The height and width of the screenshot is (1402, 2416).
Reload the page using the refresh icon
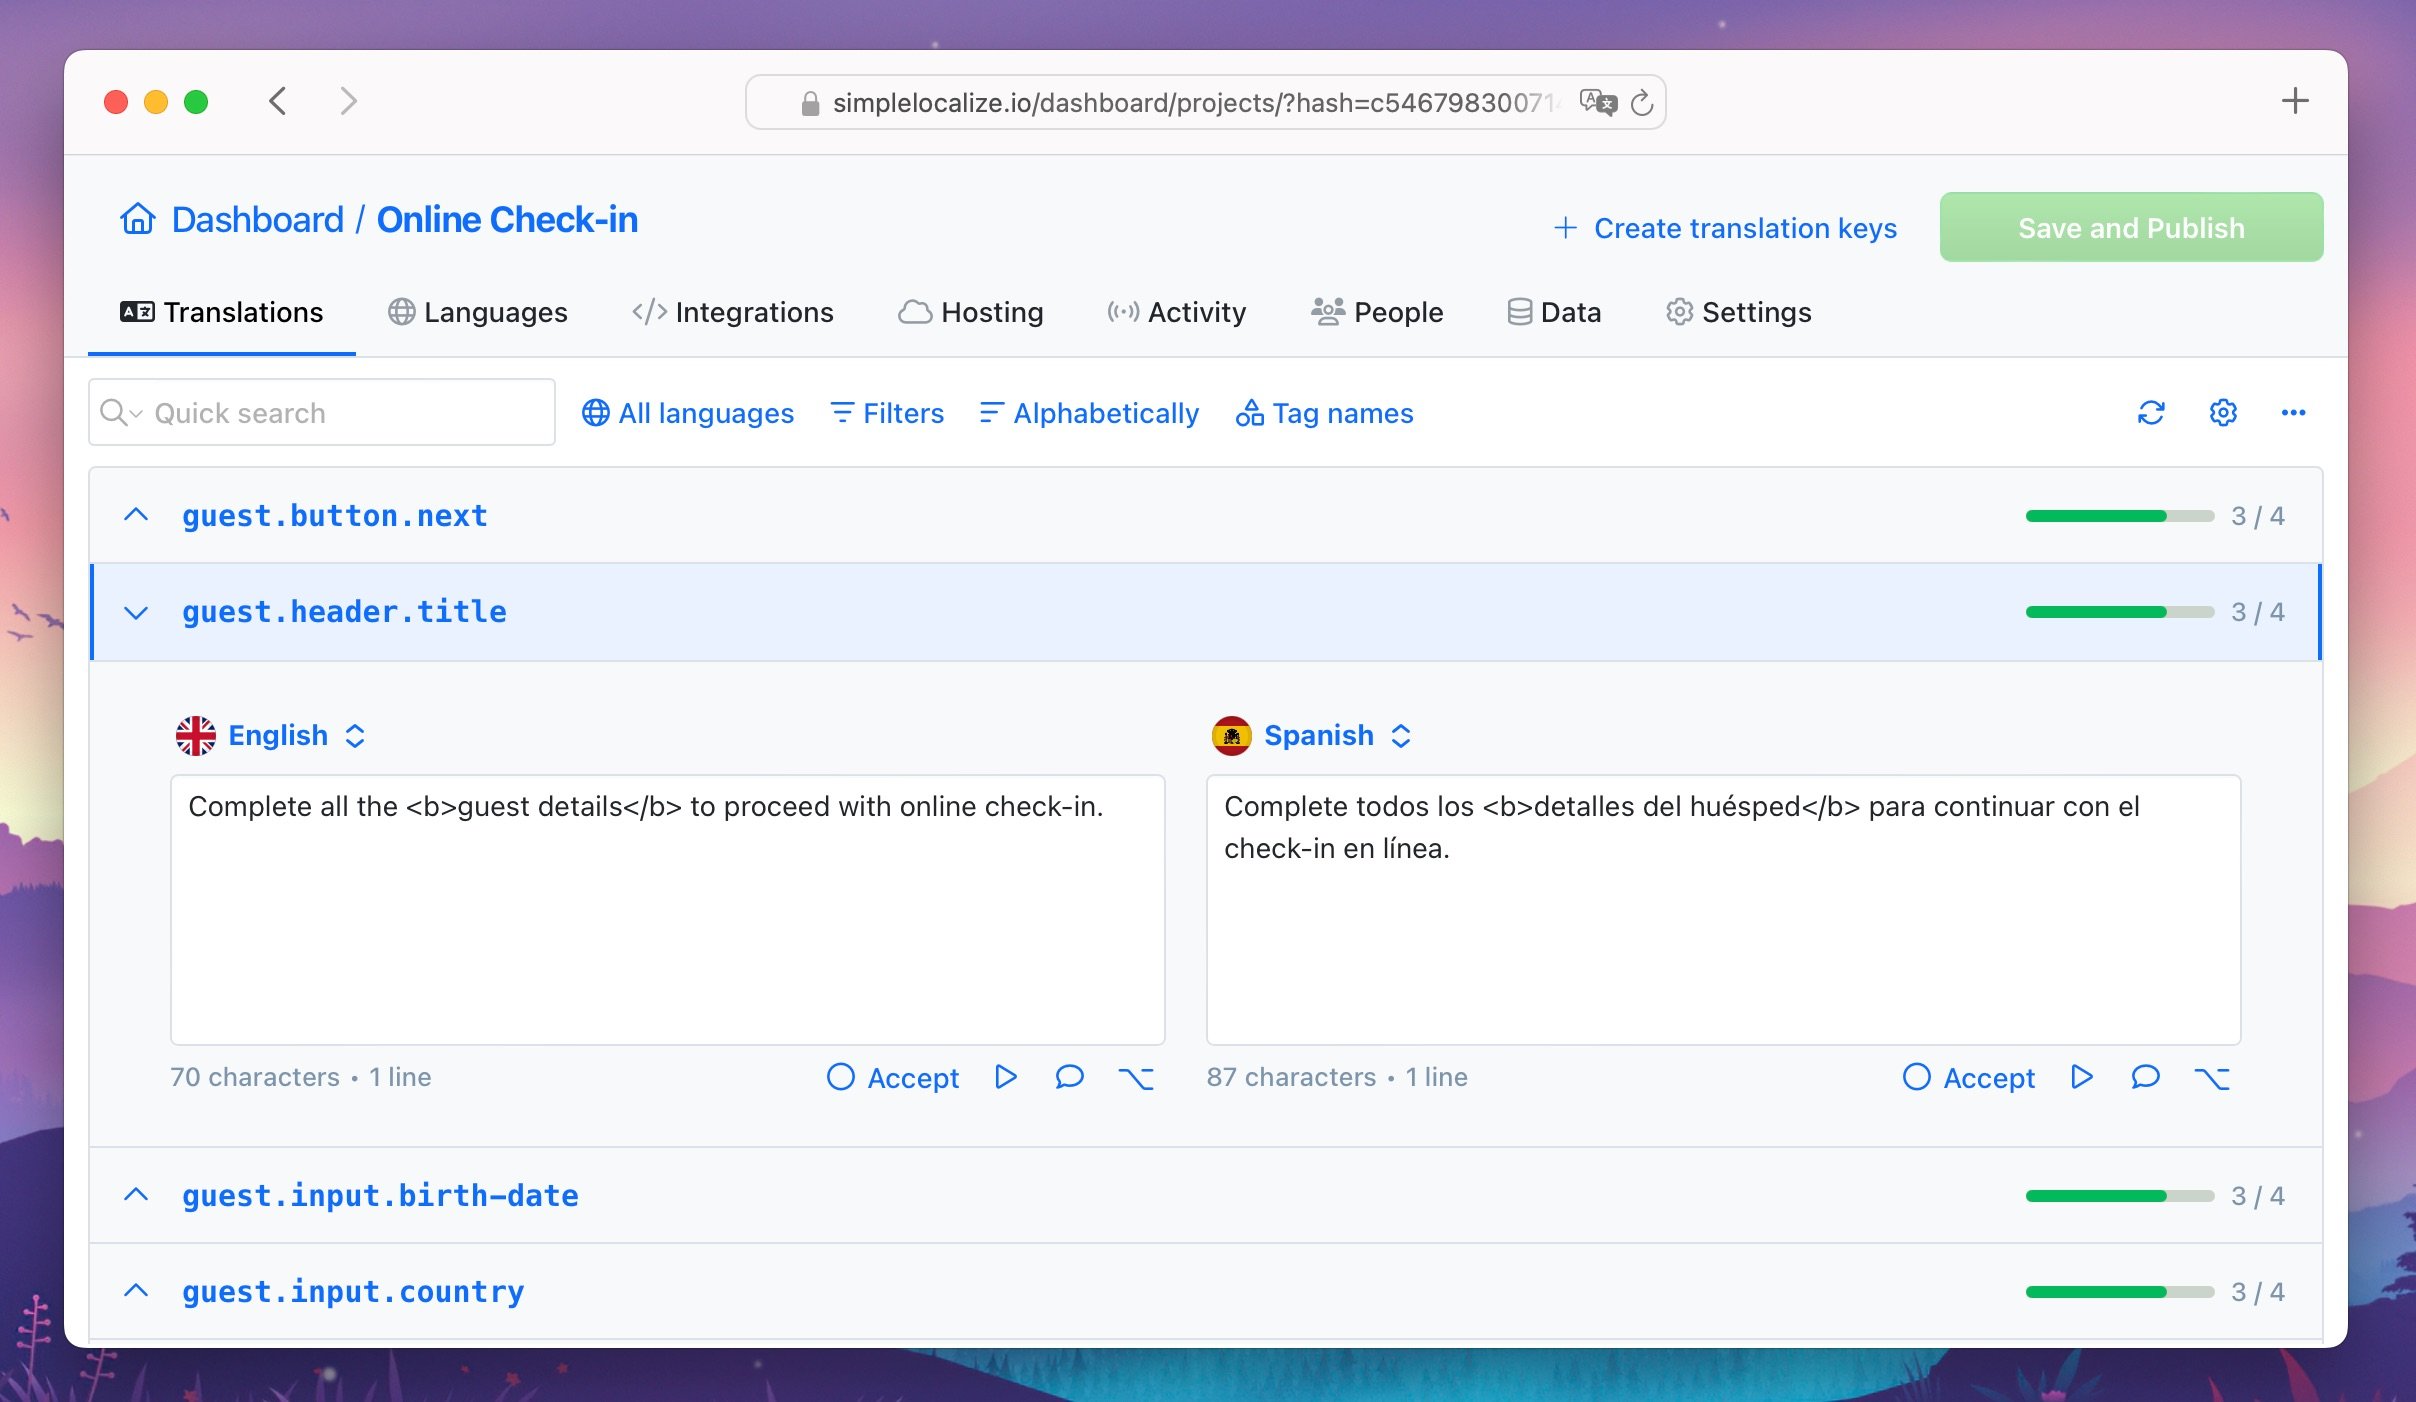(x=1642, y=102)
